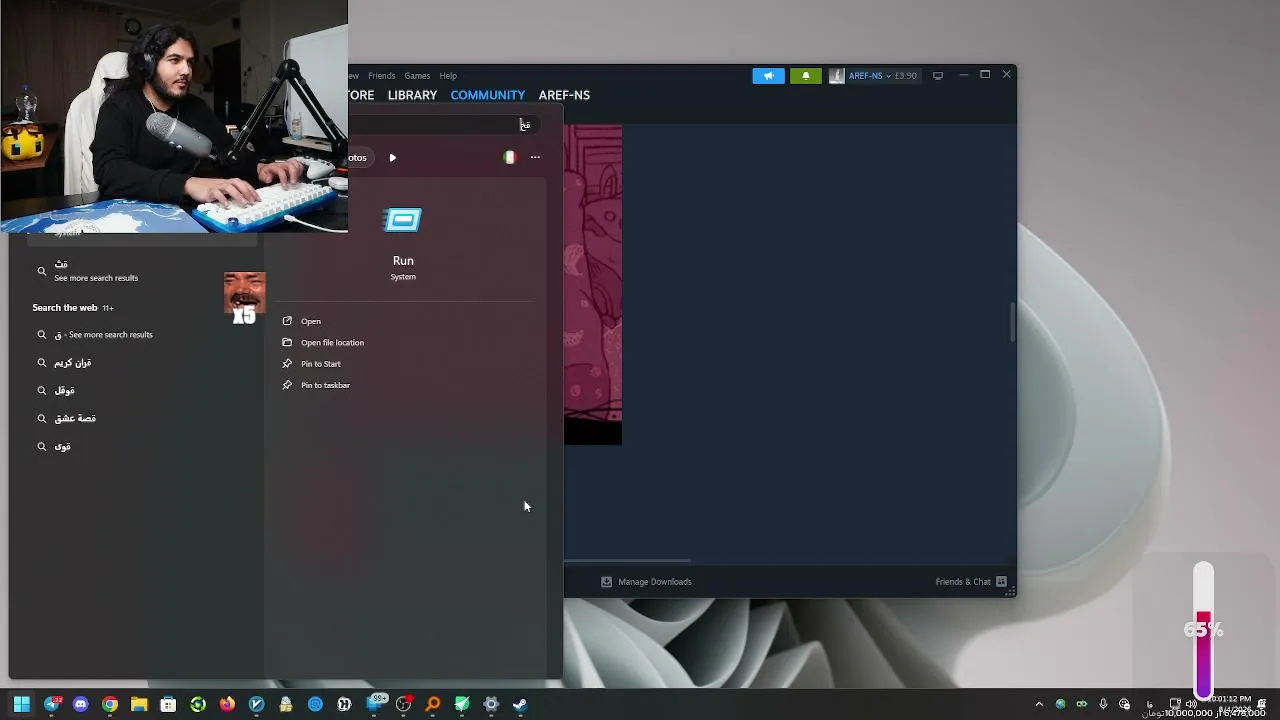Click the Steam vertical scrollbar
Viewport: 1280px width, 720px height.
[1012, 322]
